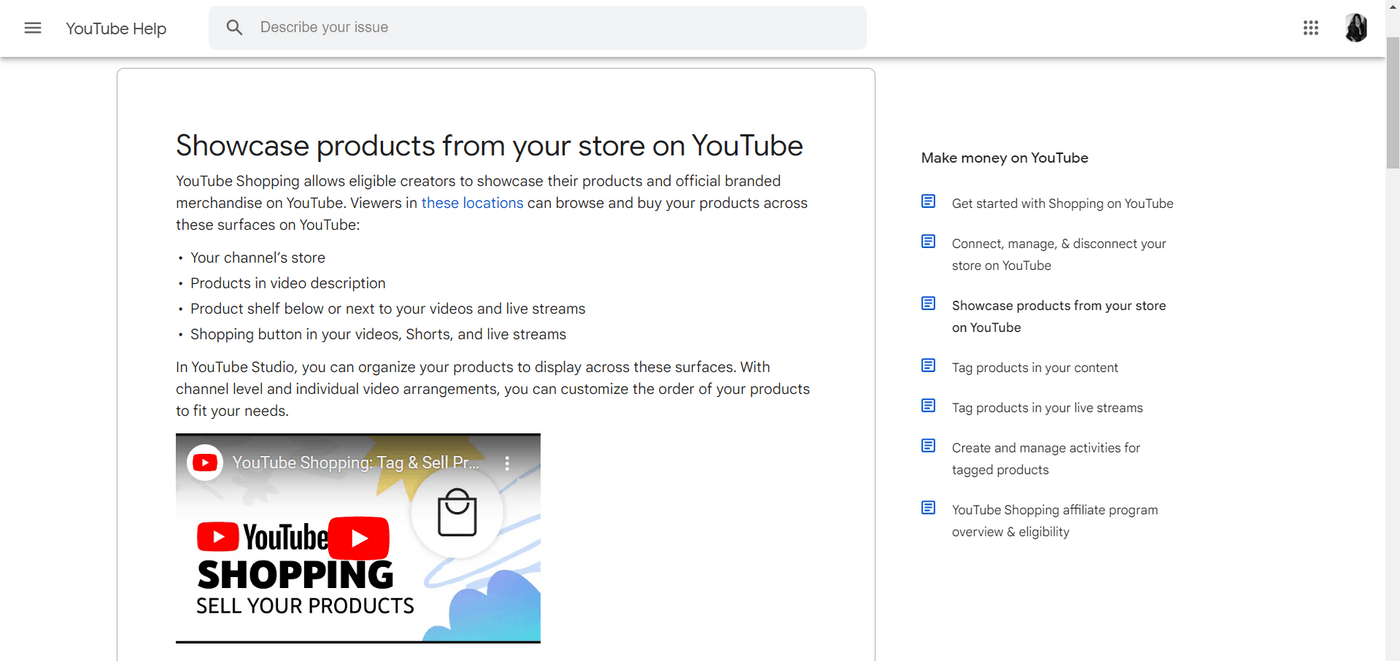The width and height of the screenshot is (1400, 661).
Task: Select 'Showcase products from your store on YouTube'
Action: [x=1058, y=316]
